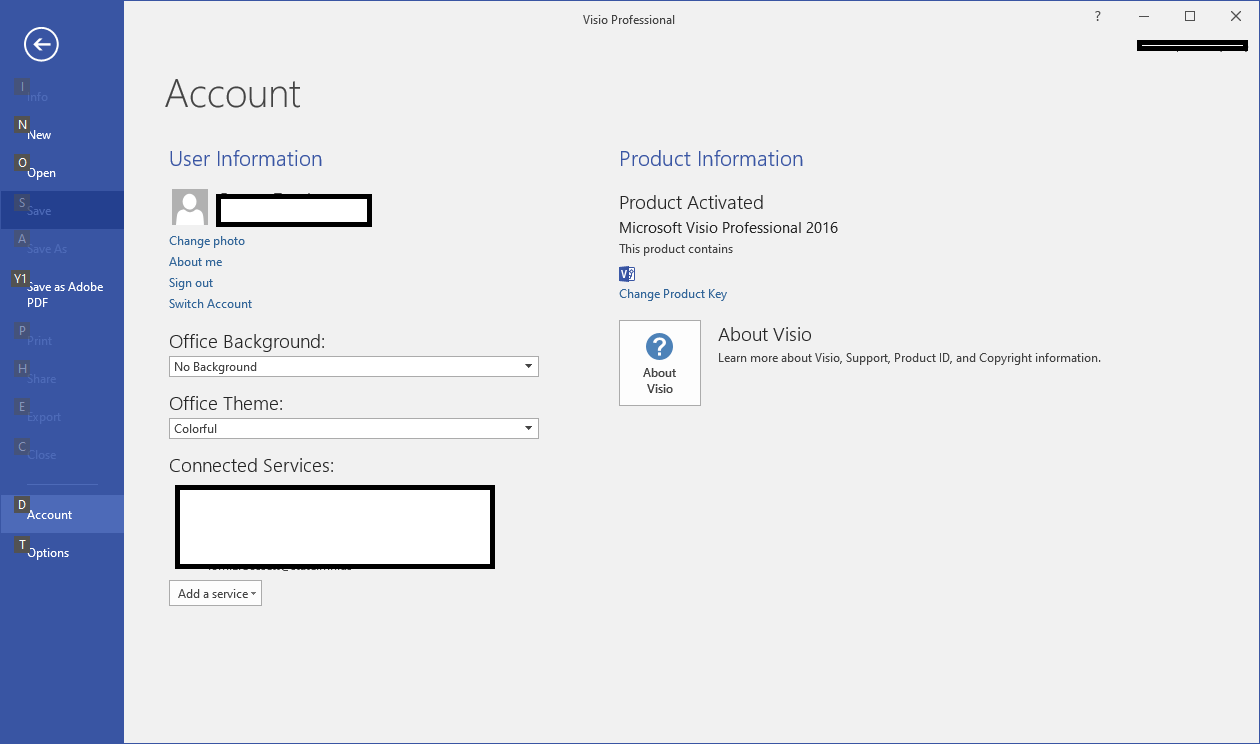Select Open in the backstage menu
Viewport: 1260px width, 744px height.
(x=62, y=173)
